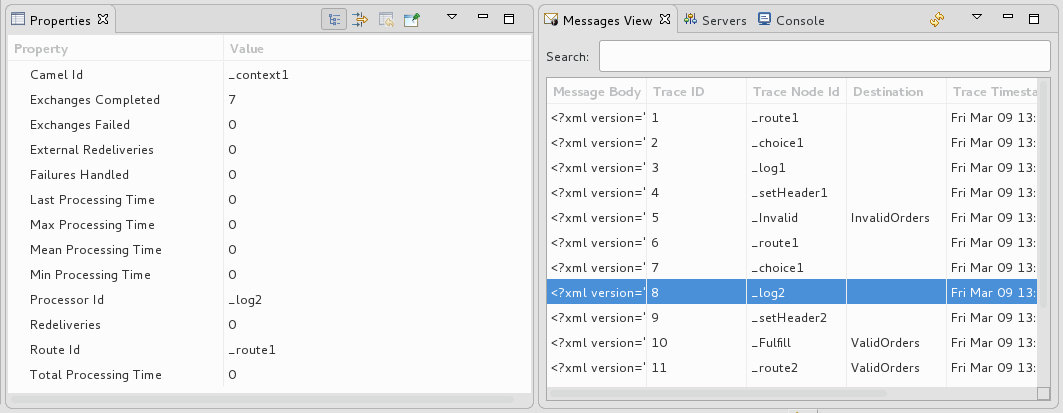Viewport: 1063px width, 413px height.
Task: Sort by the Trace Node Id column header
Action: click(795, 92)
